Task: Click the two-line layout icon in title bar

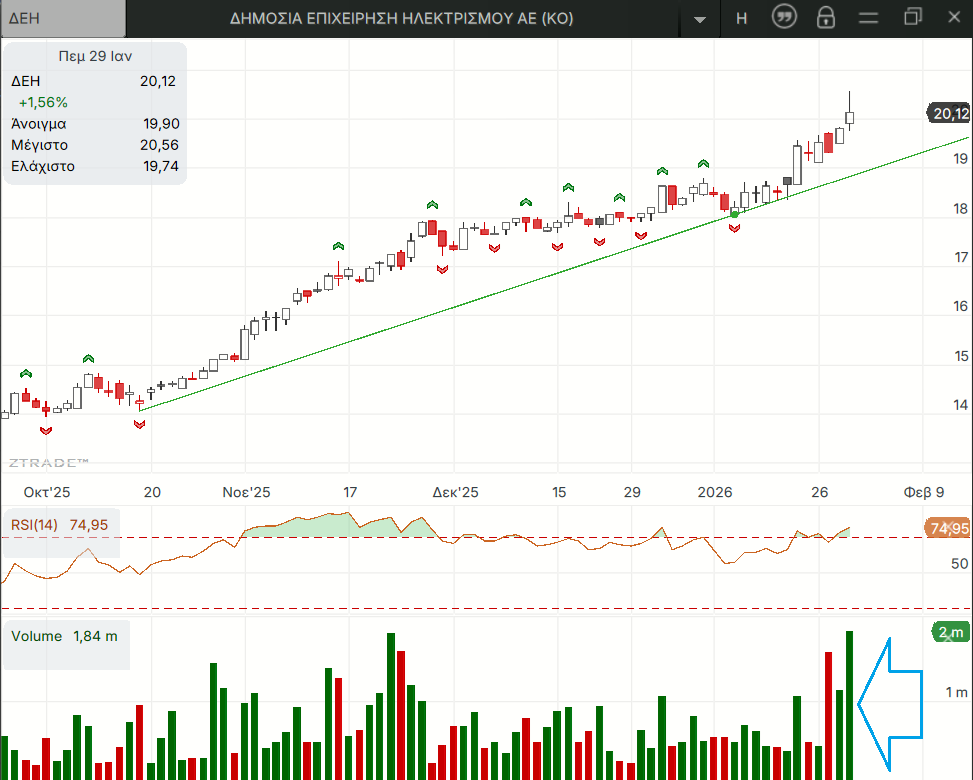Action: [x=868, y=18]
